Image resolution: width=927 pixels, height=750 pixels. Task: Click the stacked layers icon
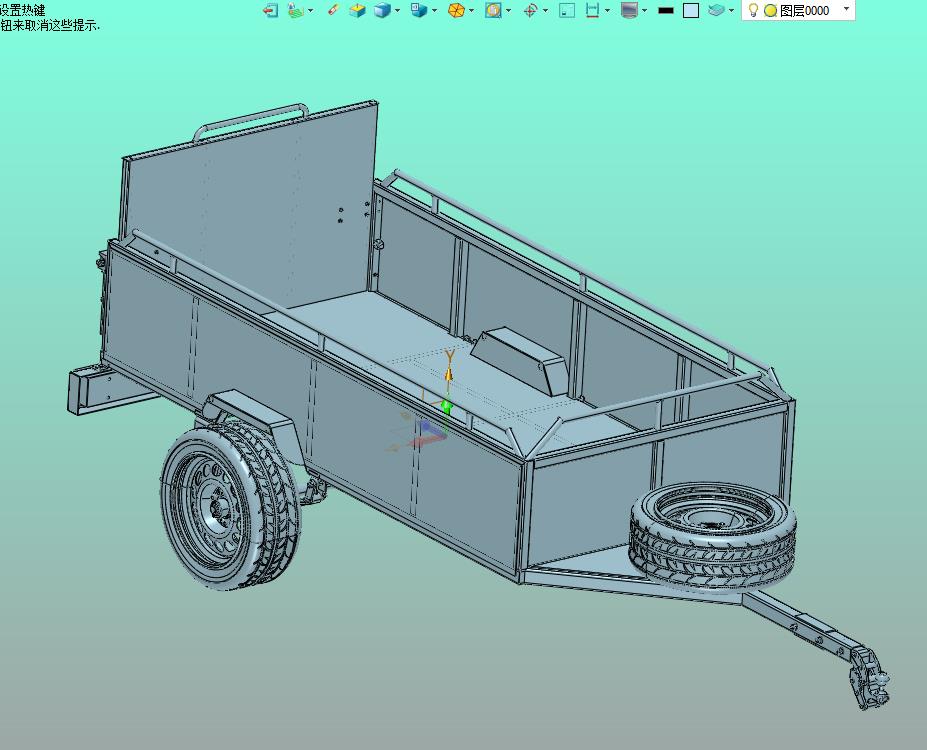coord(717,10)
